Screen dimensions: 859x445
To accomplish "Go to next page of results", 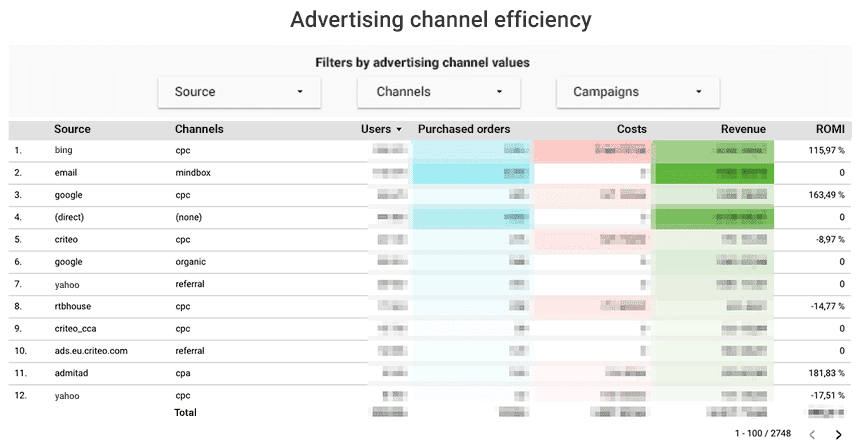I will point(838,434).
